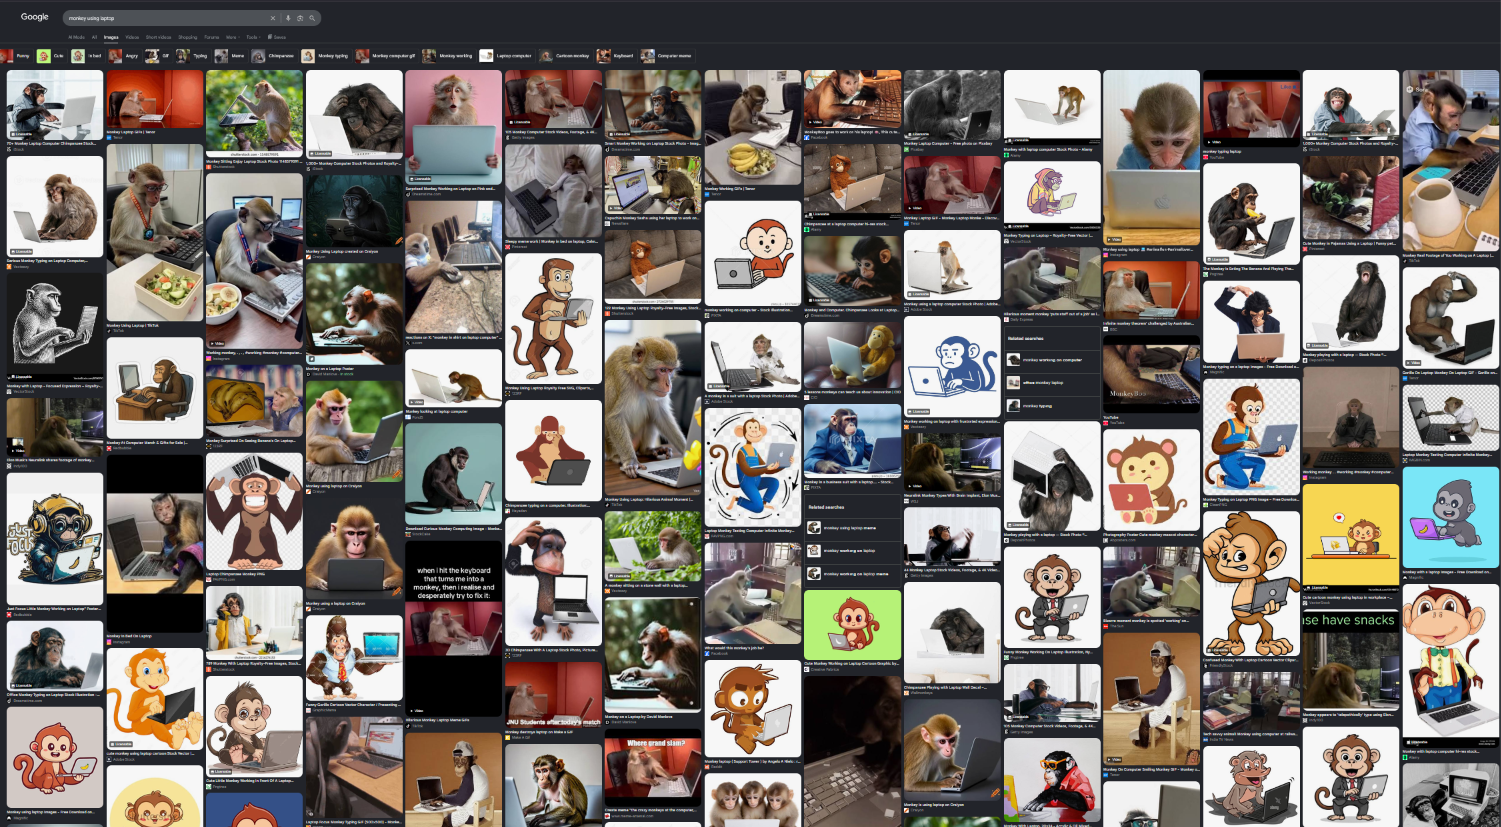Screen dimensions: 1501x827
Task: Filter images by the Cute chip
Action: (x=51, y=56)
